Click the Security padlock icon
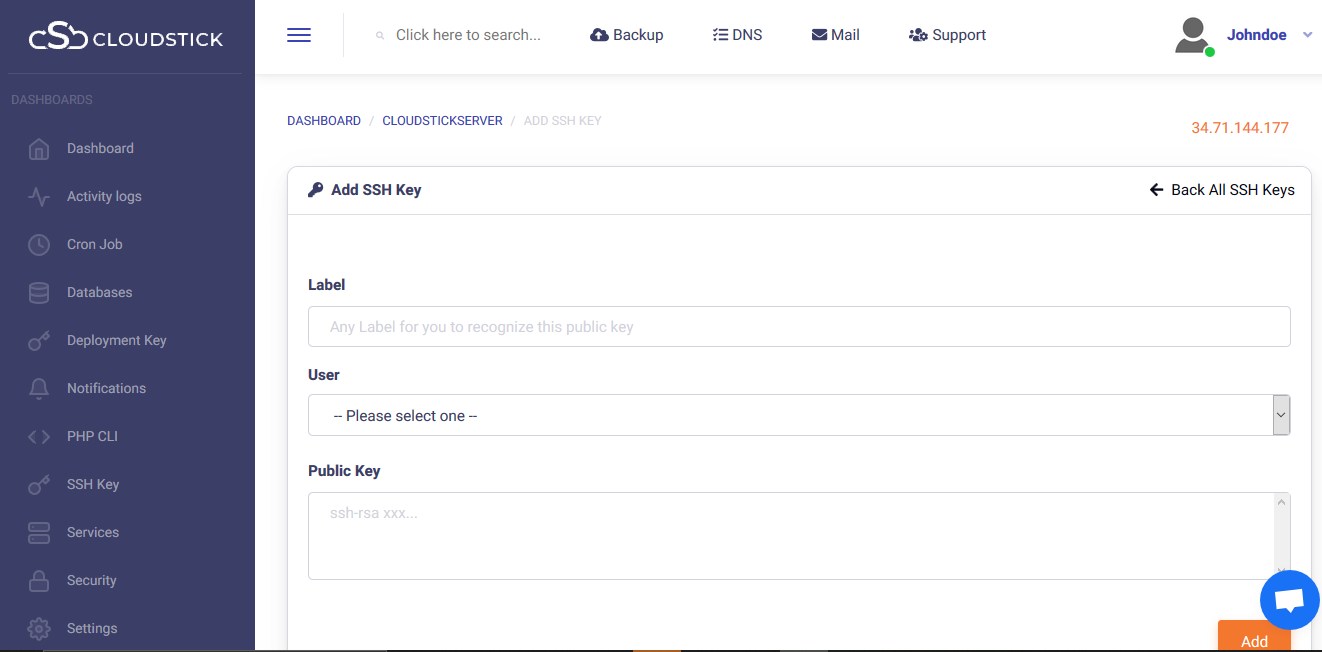This screenshot has height=652, width=1322. pos(39,581)
